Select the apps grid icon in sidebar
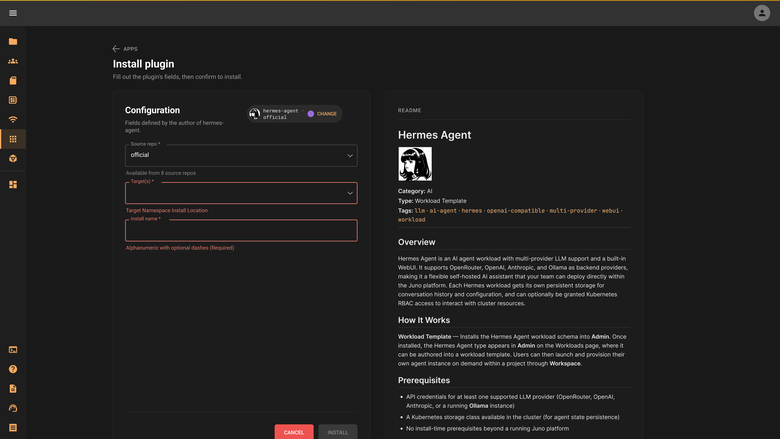Image resolution: width=780 pixels, height=439 pixels. coord(13,139)
